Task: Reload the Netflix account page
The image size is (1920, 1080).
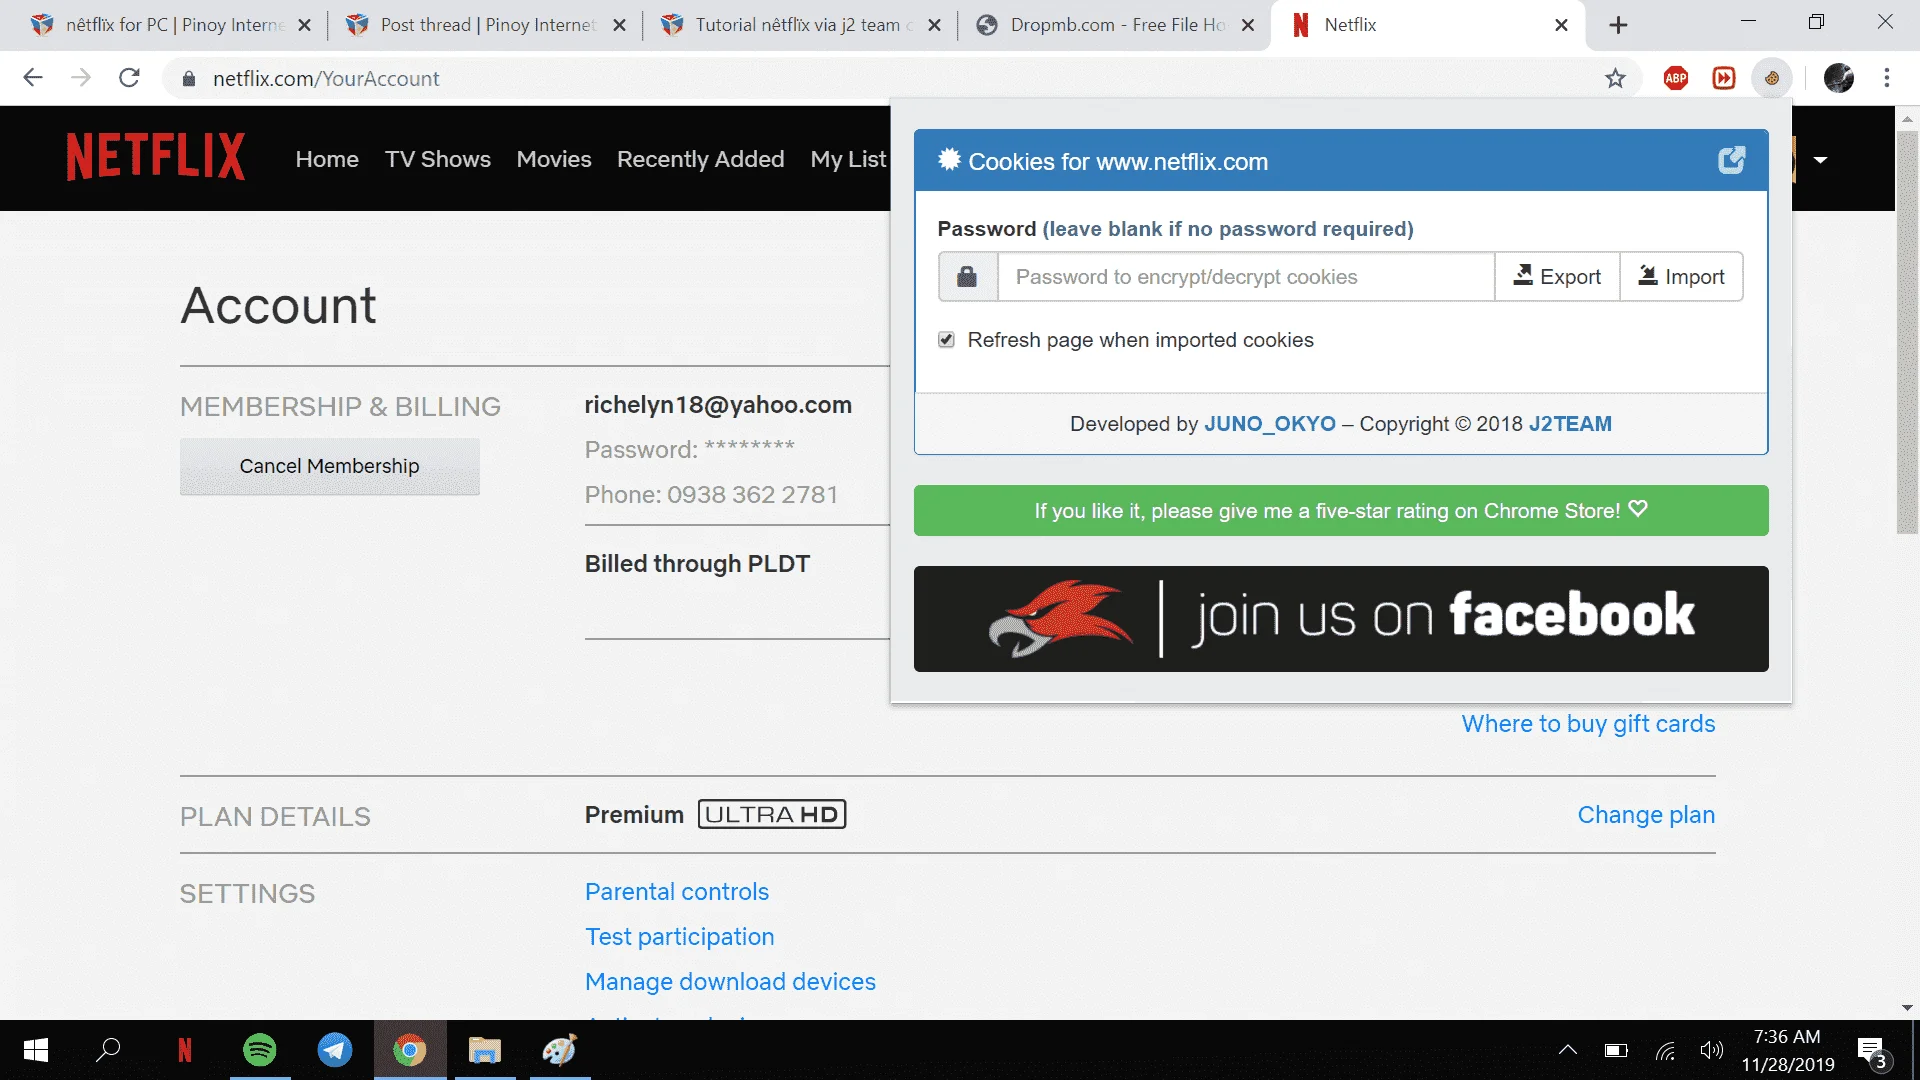Action: click(129, 78)
